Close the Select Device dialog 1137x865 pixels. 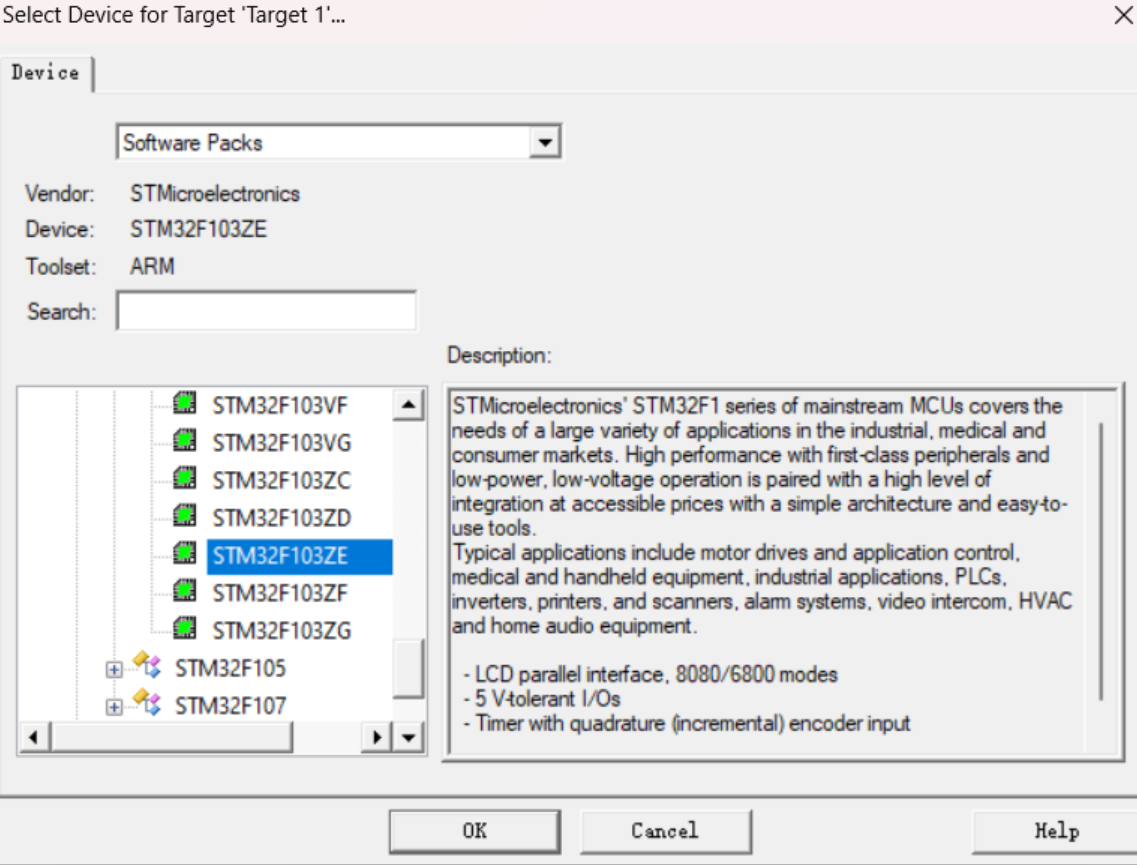[1122, 15]
